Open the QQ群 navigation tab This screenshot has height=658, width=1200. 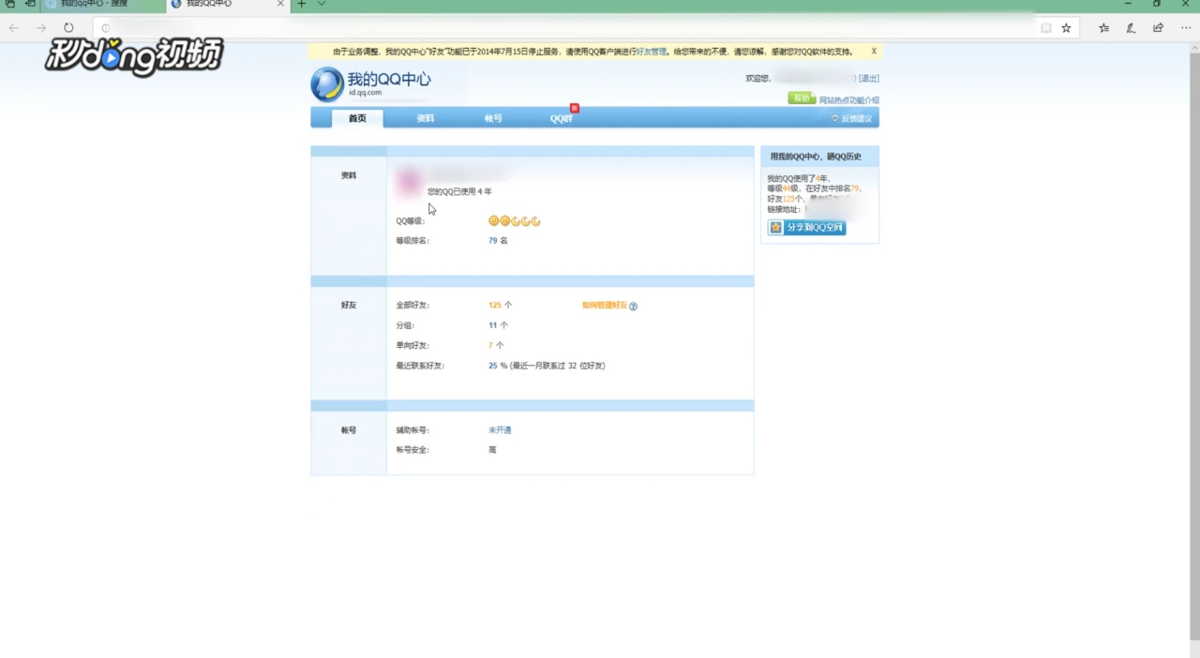tap(562, 119)
